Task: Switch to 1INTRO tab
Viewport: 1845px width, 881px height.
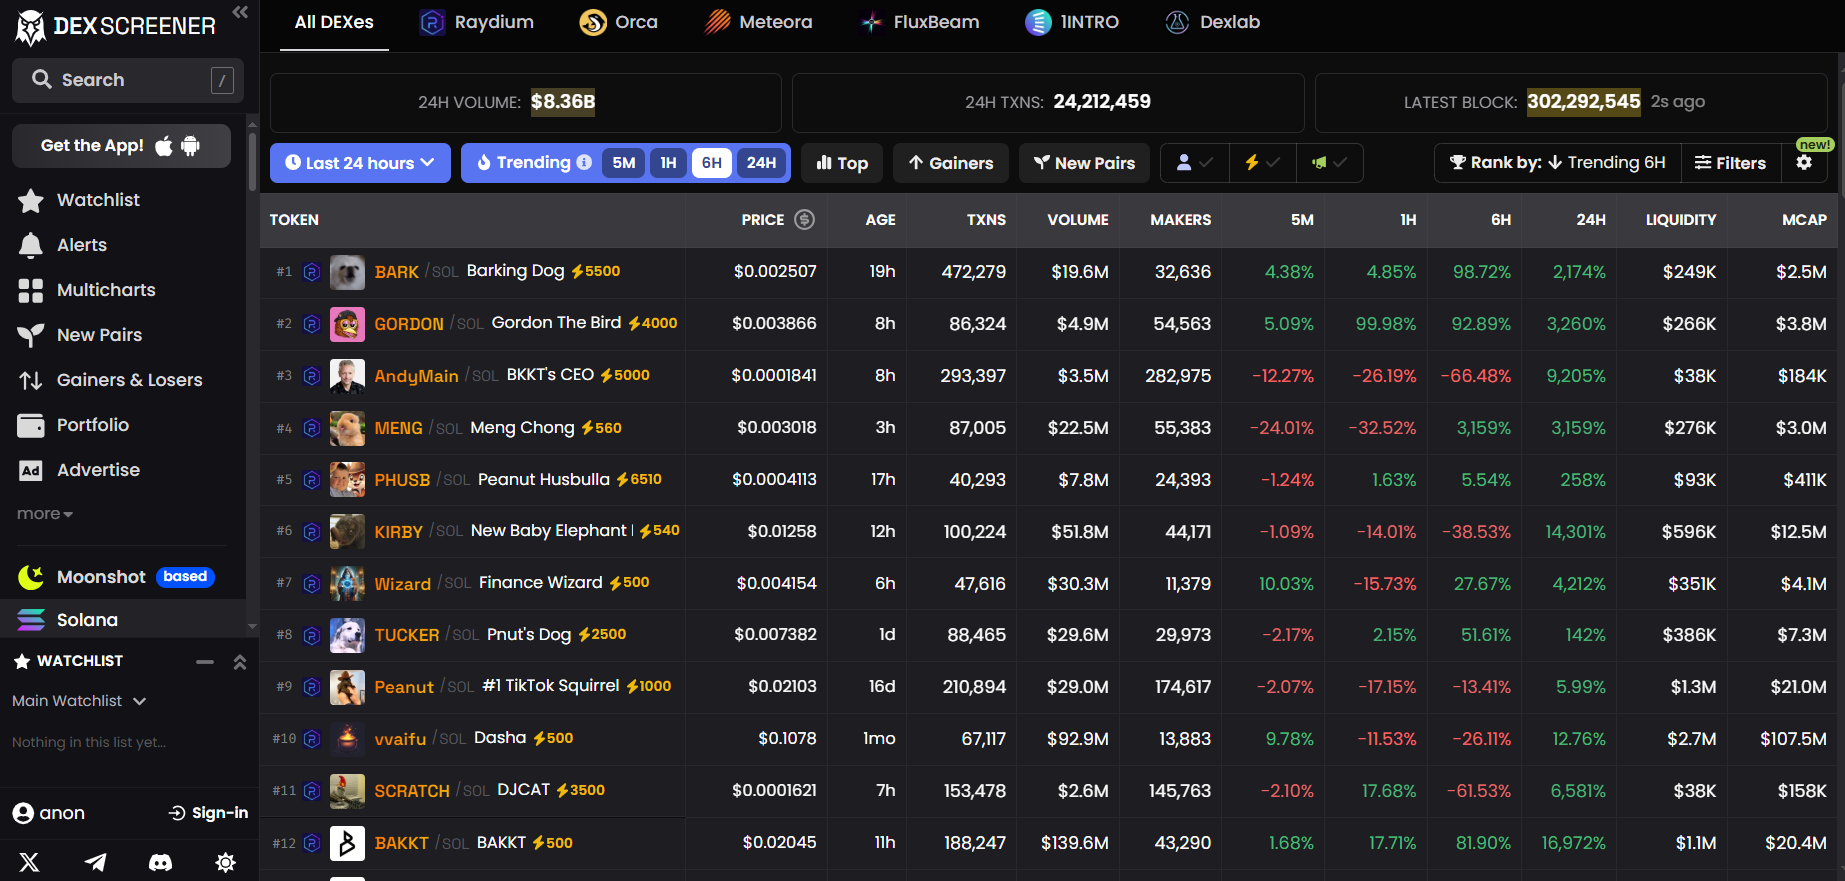Action: [1072, 22]
